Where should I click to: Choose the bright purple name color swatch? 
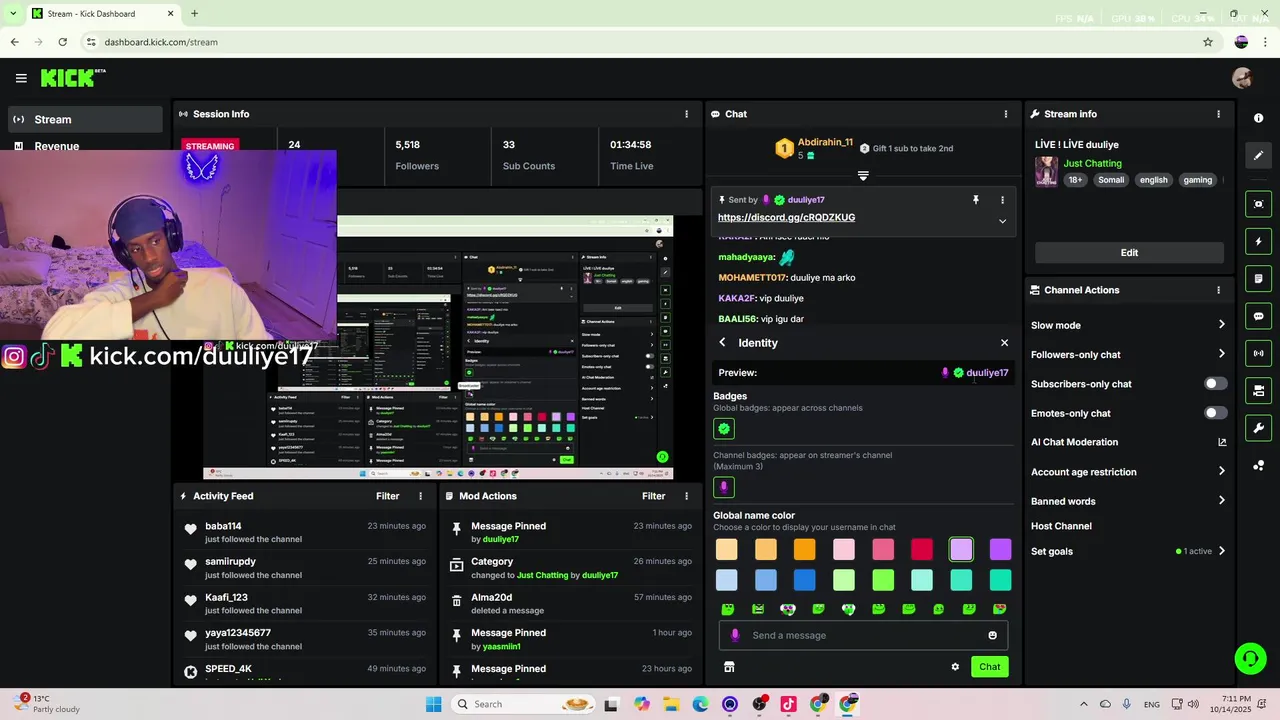tap(1000, 549)
